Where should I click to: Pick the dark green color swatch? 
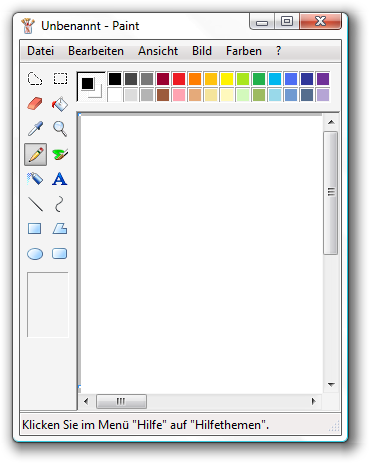(259, 79)
